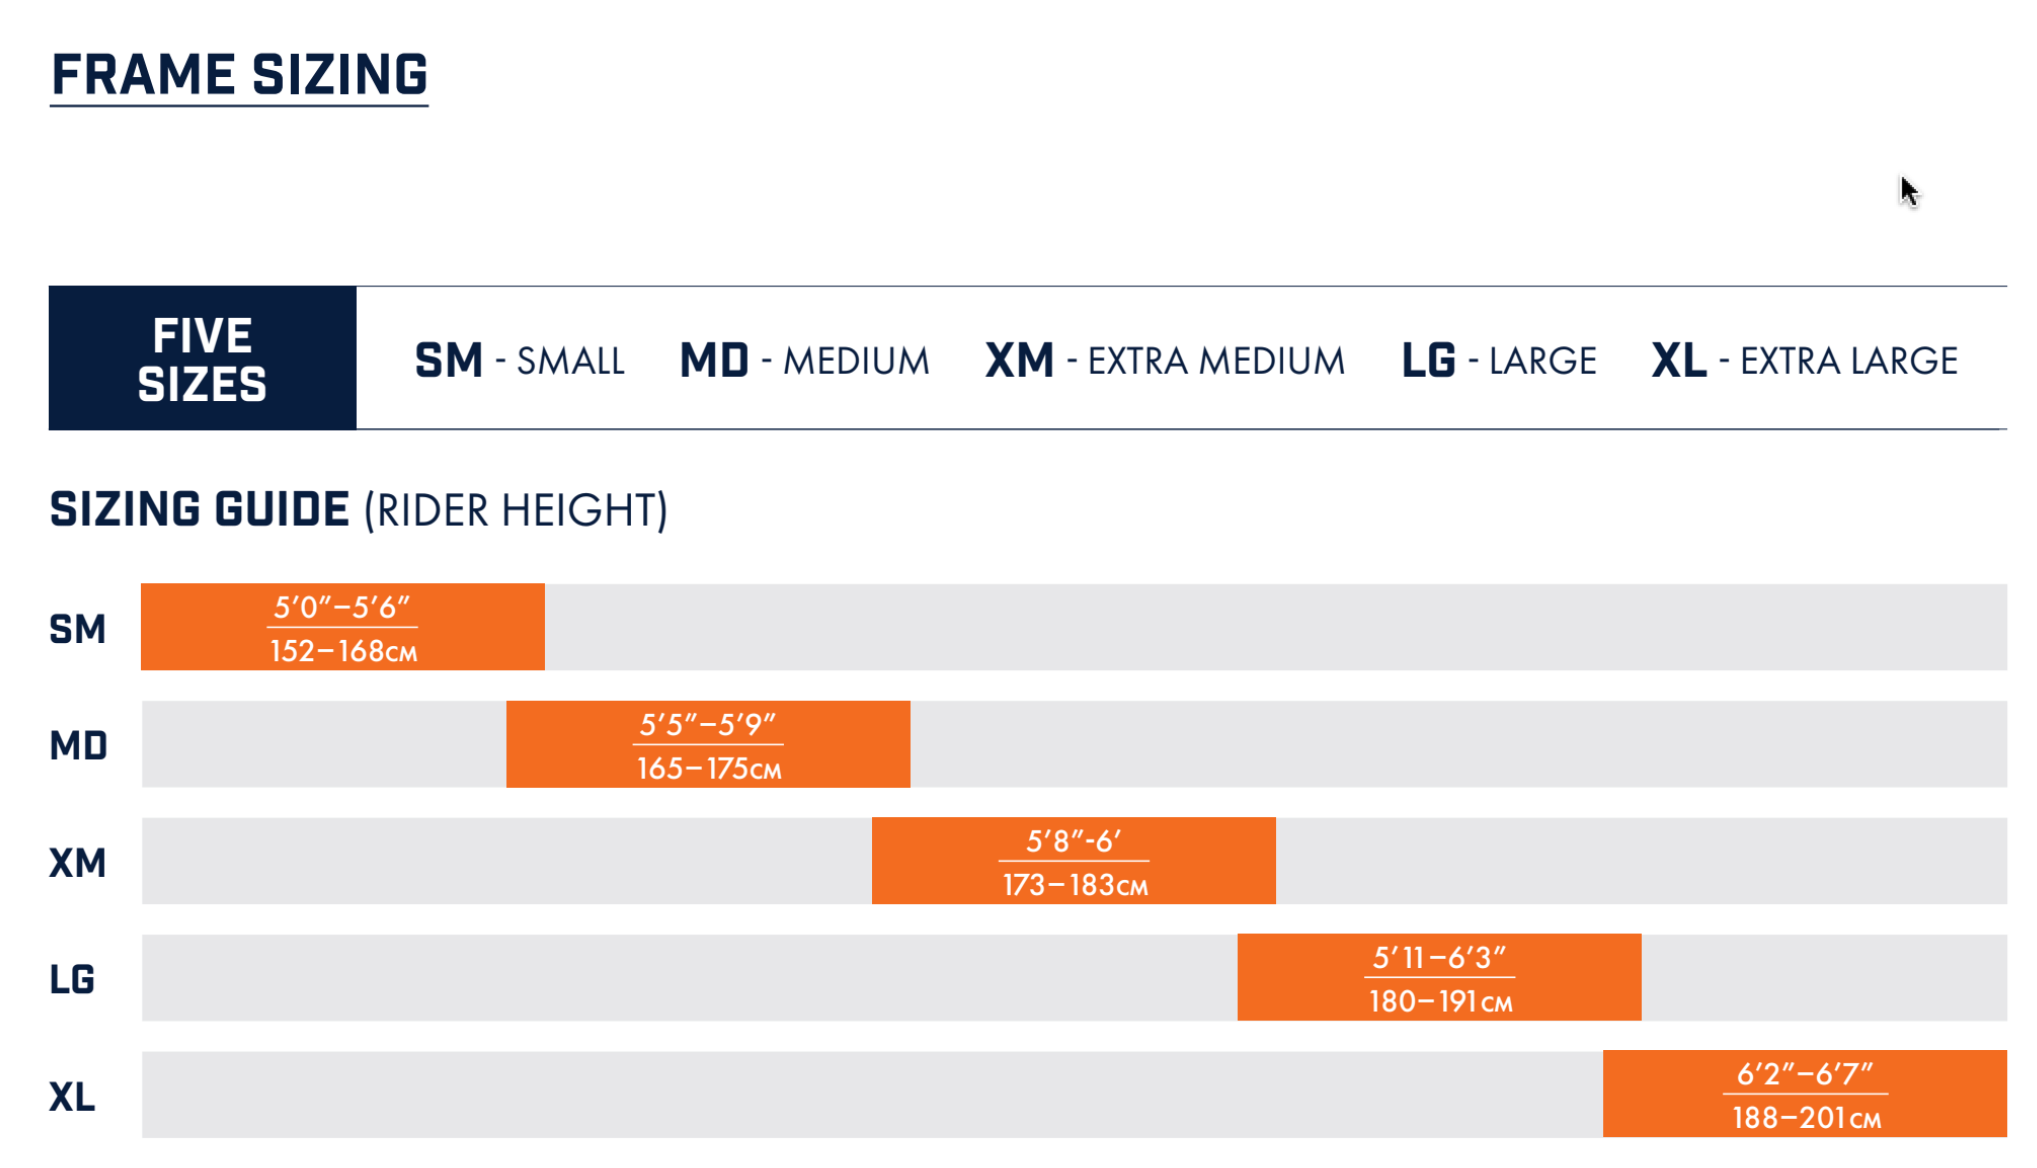
Task: Click the orange 173–183cm height bar
Action: [1073, 861]
